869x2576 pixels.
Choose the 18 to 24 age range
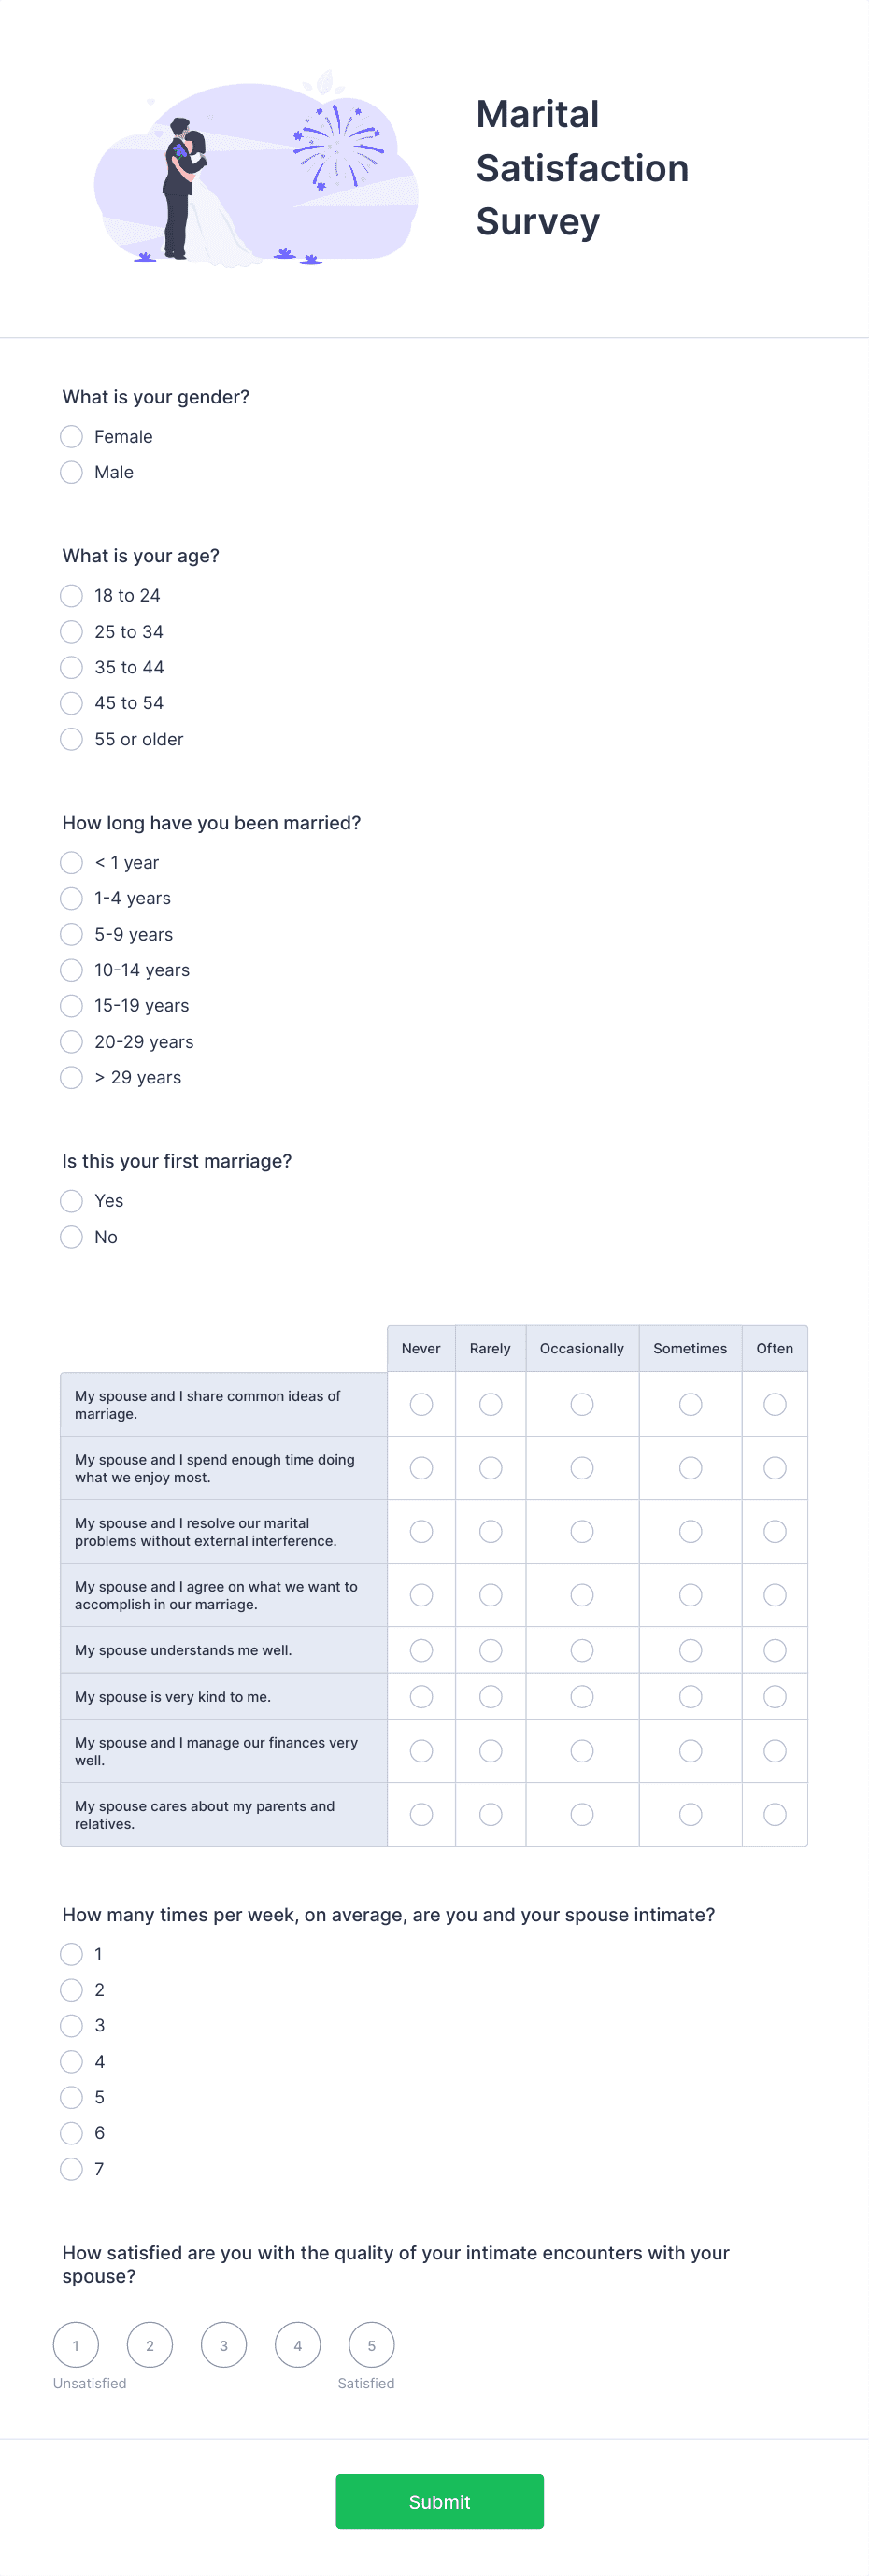(x=71, y=596)
